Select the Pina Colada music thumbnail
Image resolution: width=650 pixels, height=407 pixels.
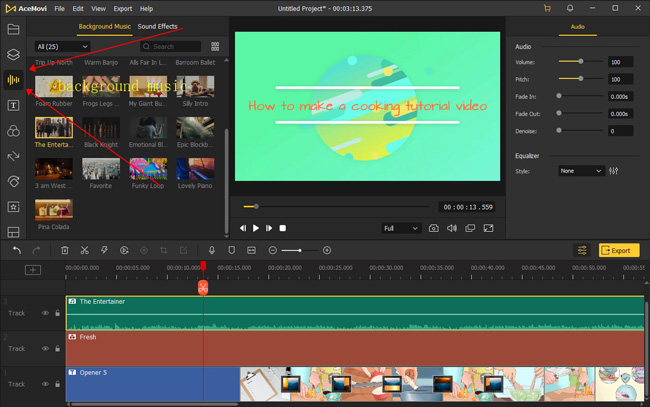click(54, 209)
